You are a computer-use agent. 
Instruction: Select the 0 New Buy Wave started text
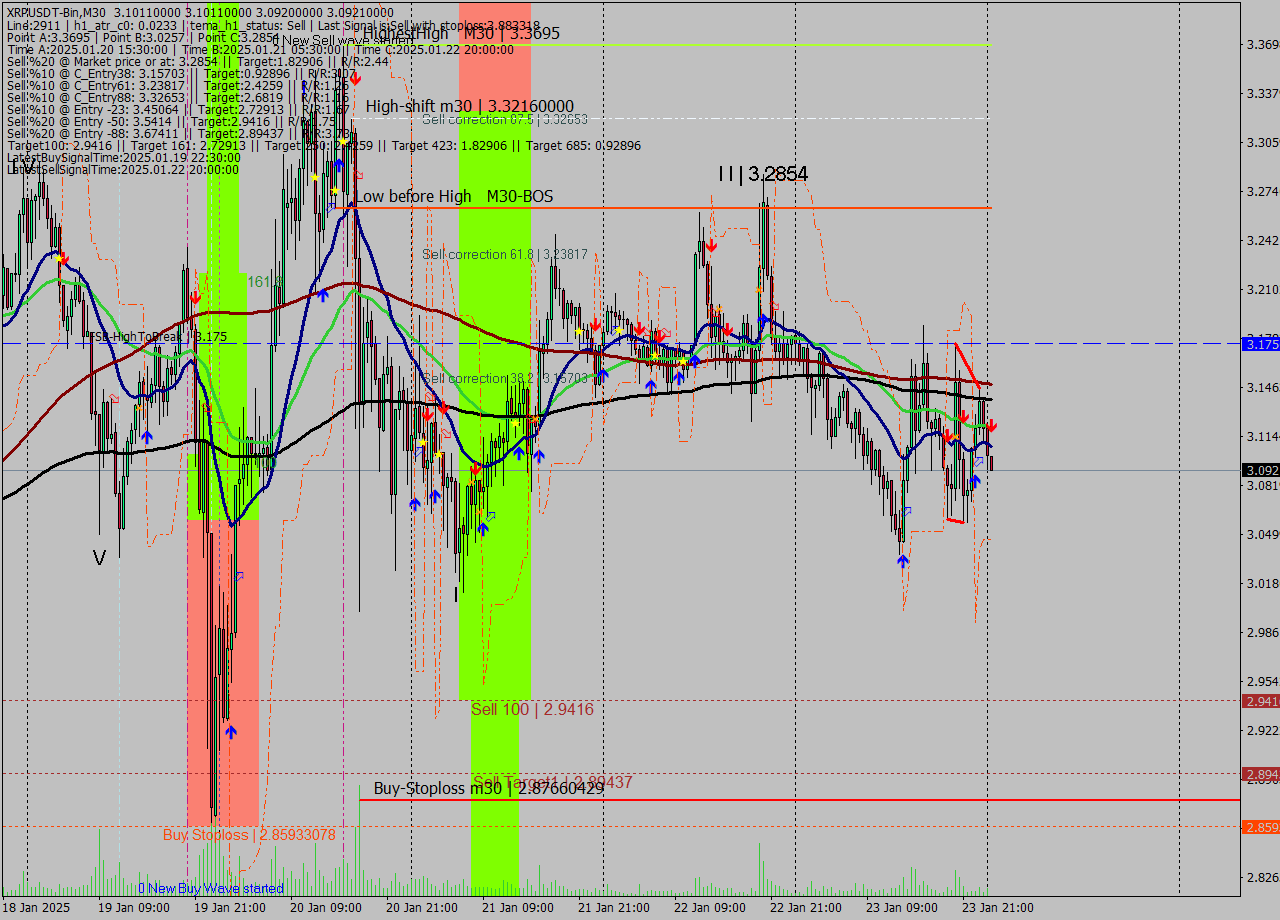click(x=211, y=888)
